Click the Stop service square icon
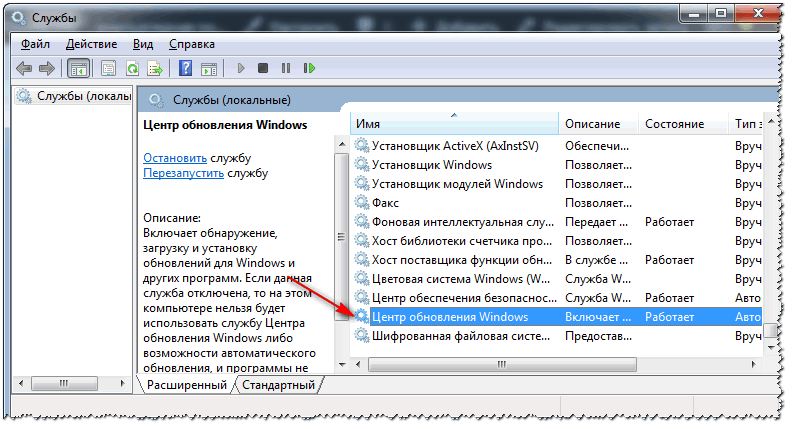The height and width of the screenshot is (429, 793). tap(262, 68)
